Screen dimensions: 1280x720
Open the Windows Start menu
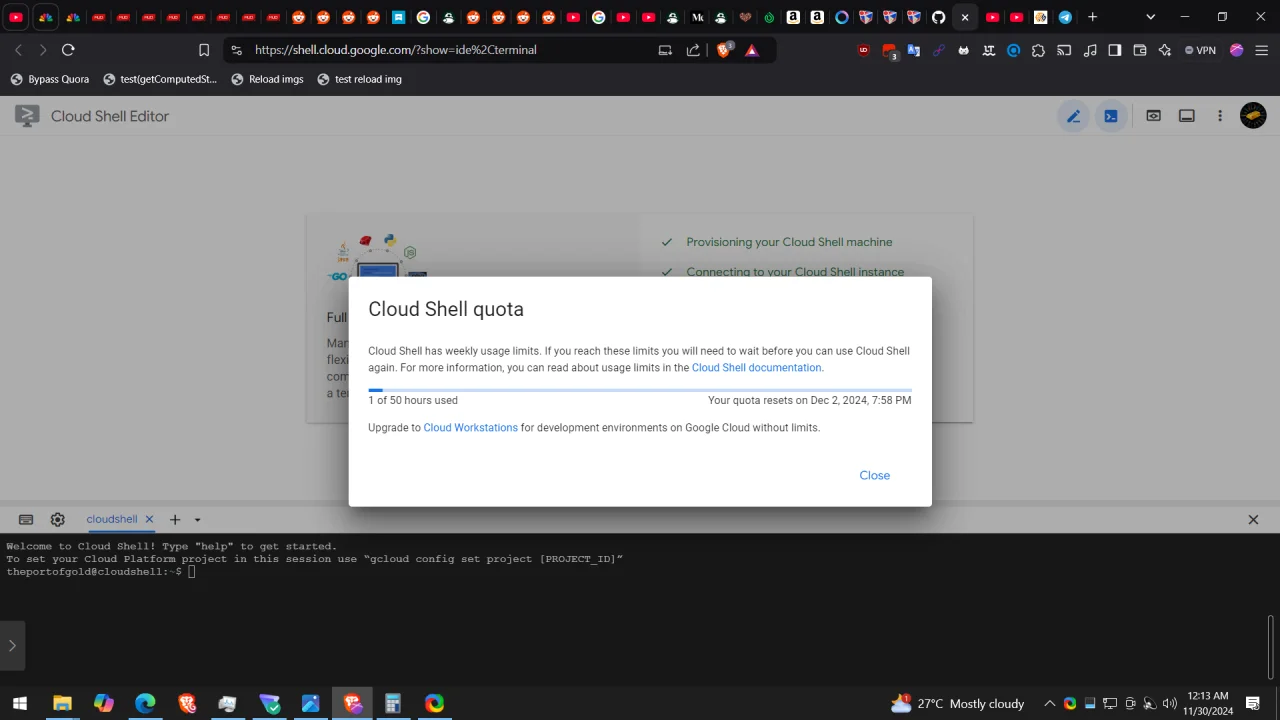tap(20, 704)
